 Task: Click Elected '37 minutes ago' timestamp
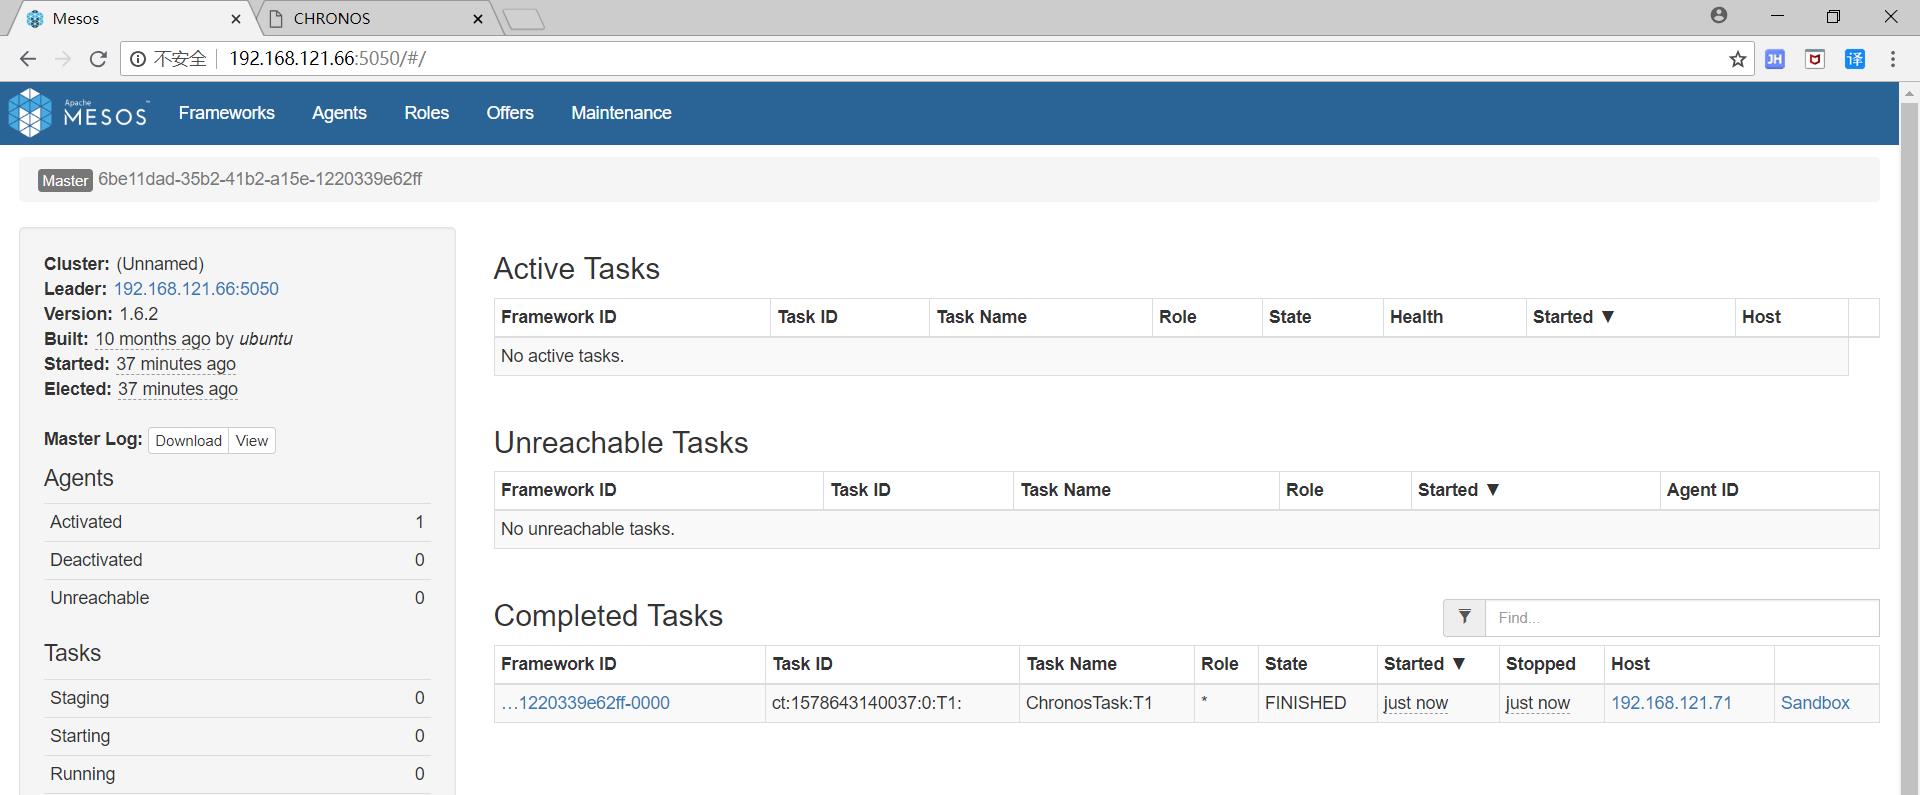click(x=178, y=389)
